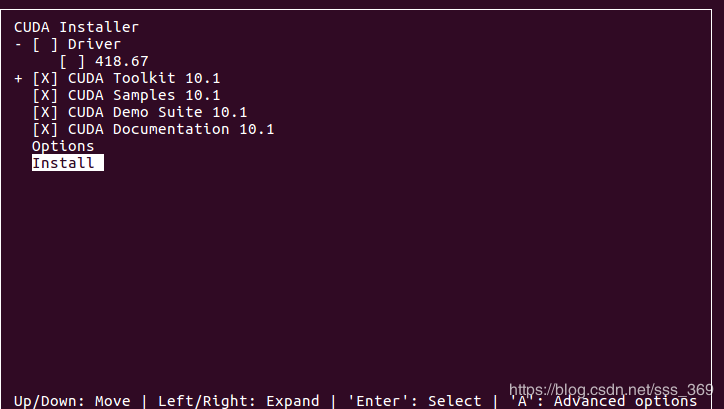Expand the CUDA Toolkit group plus sign

click(x=19, y=78)
